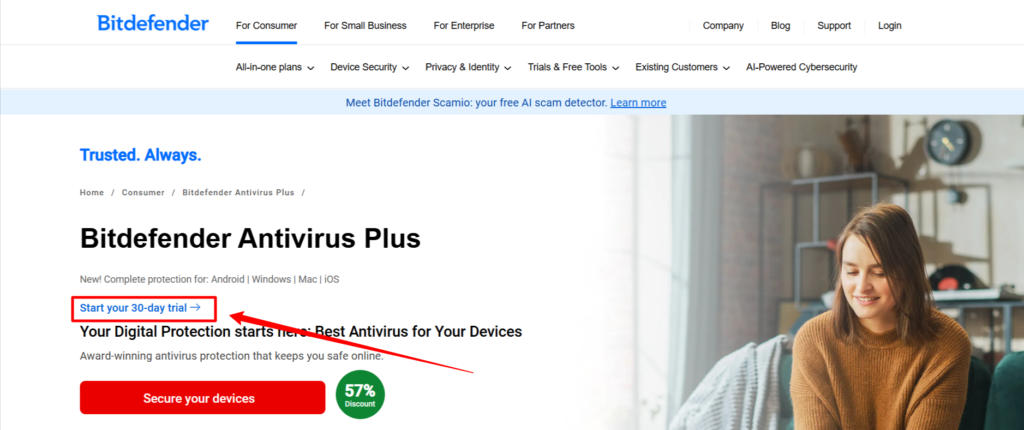Start your 30-day trial link
This screenshot has height=430, width=1024.
tap(140, 307)
